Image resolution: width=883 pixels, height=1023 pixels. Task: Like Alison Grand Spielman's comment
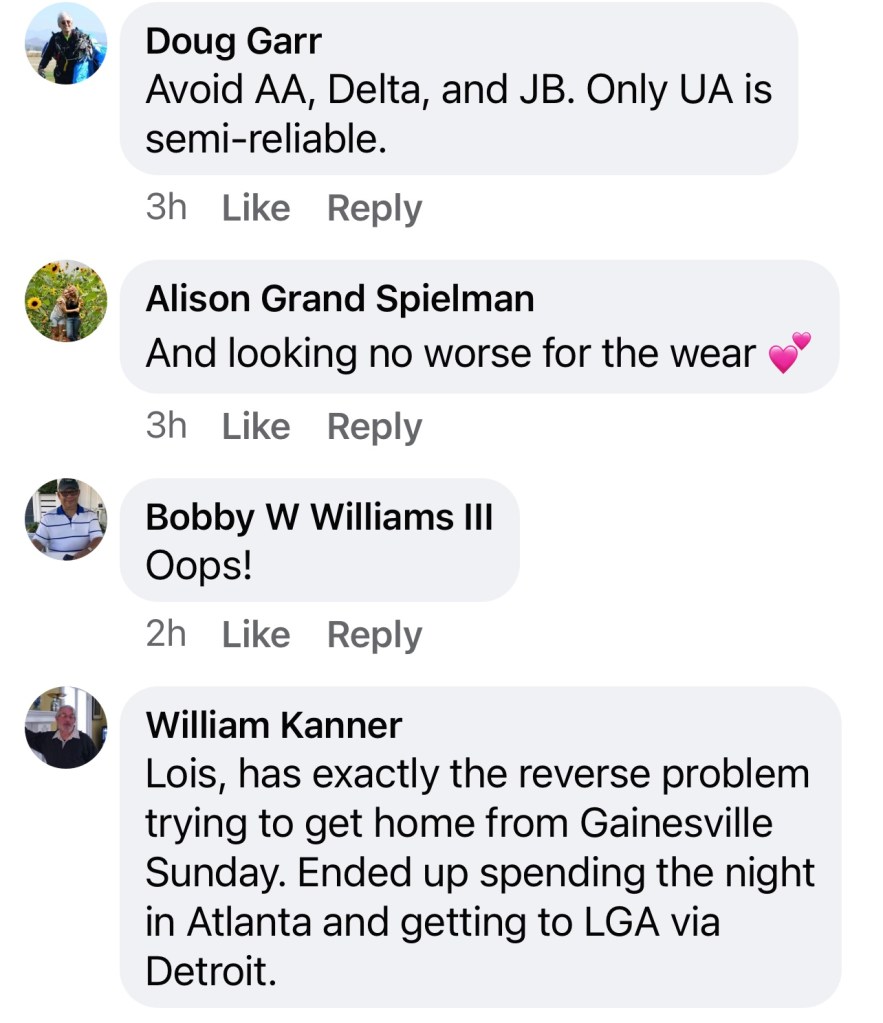255,426
